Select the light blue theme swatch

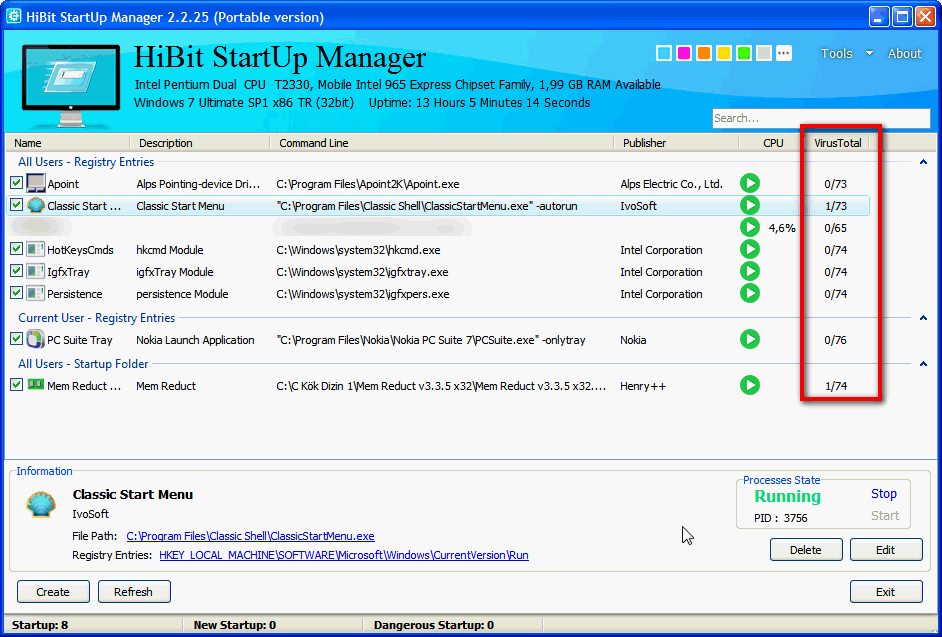pyautogui.click(x=664, y=53)
